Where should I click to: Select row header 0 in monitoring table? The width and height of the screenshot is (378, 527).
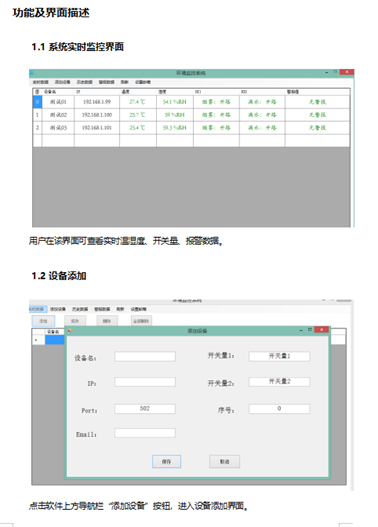tap(37, 102)
